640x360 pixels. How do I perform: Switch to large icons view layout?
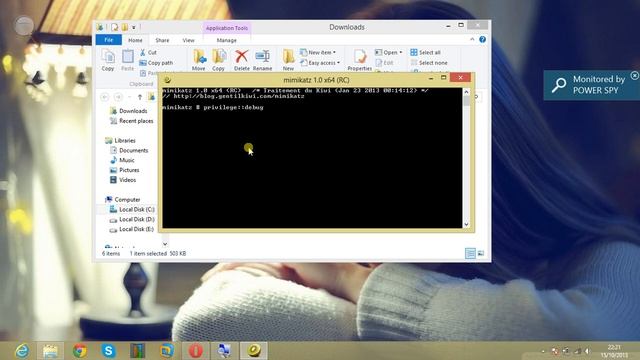481,253
